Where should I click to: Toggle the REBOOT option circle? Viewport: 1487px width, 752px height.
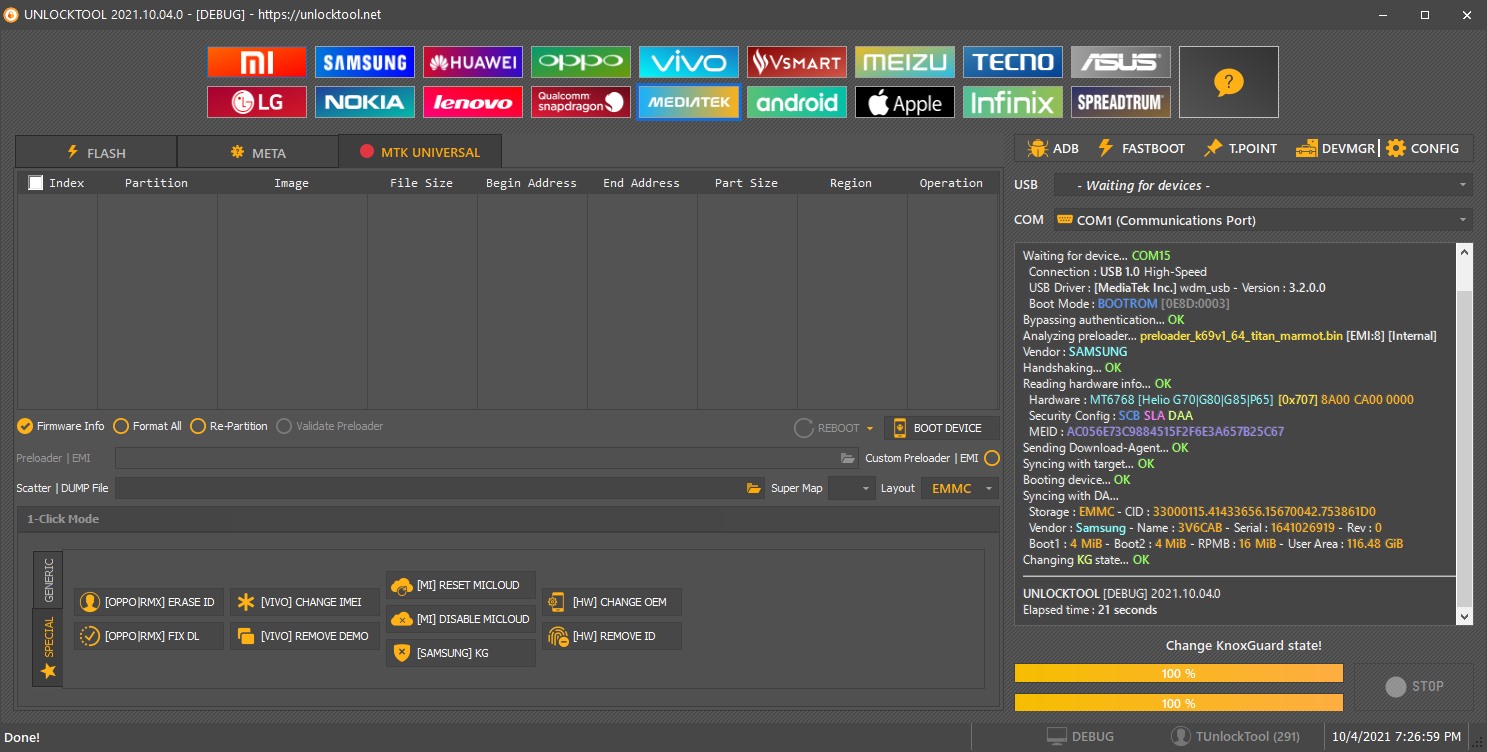coord(803,428)
